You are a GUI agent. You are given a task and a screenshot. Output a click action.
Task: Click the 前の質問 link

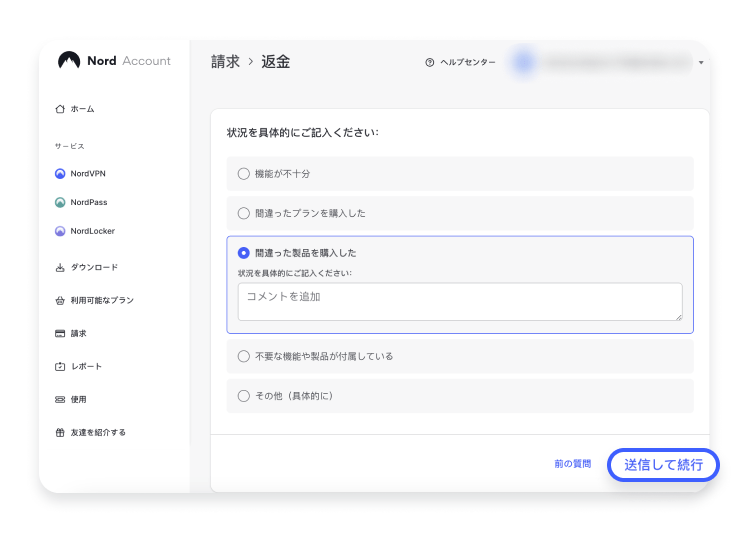click(573, 464)
